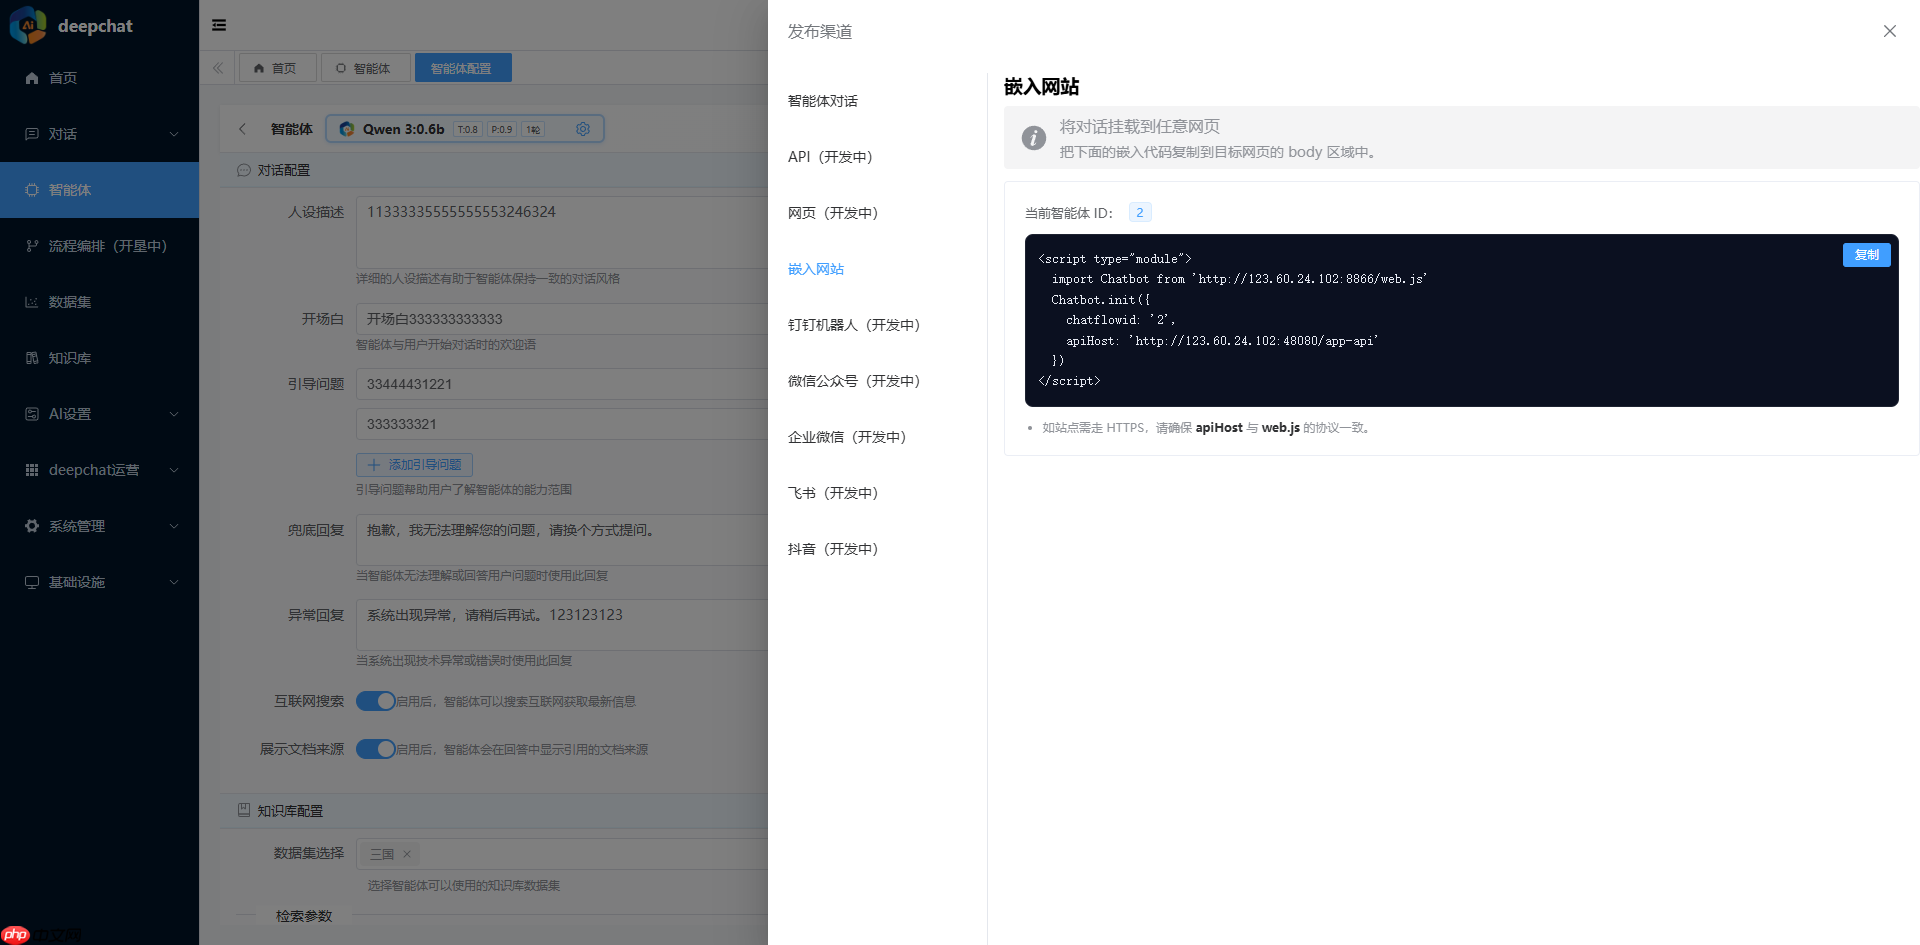Disable the 互联网搜索 toggle
1920x945 pixels.
click(376, 701)
